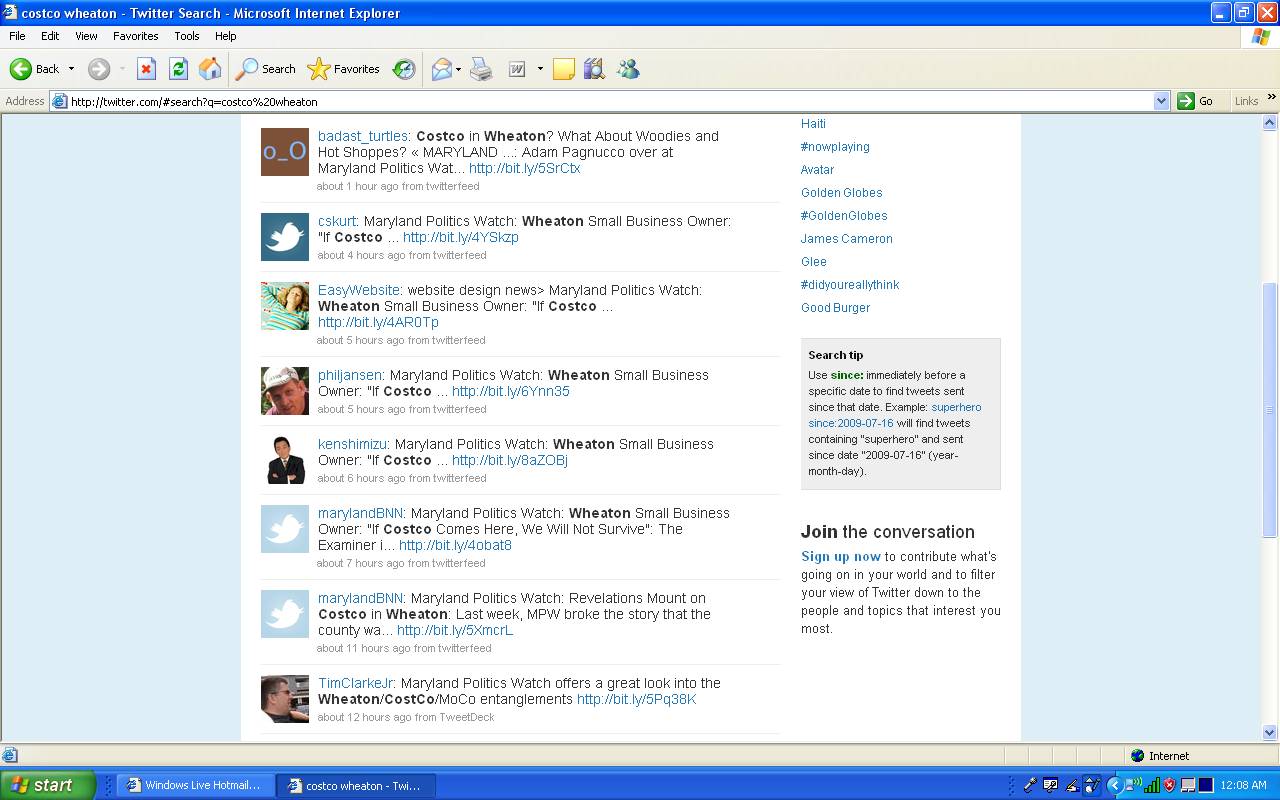1280x800 pixels.
Task: Click the green signal strength bars tray icon
Action: [x=1152, y=785]
